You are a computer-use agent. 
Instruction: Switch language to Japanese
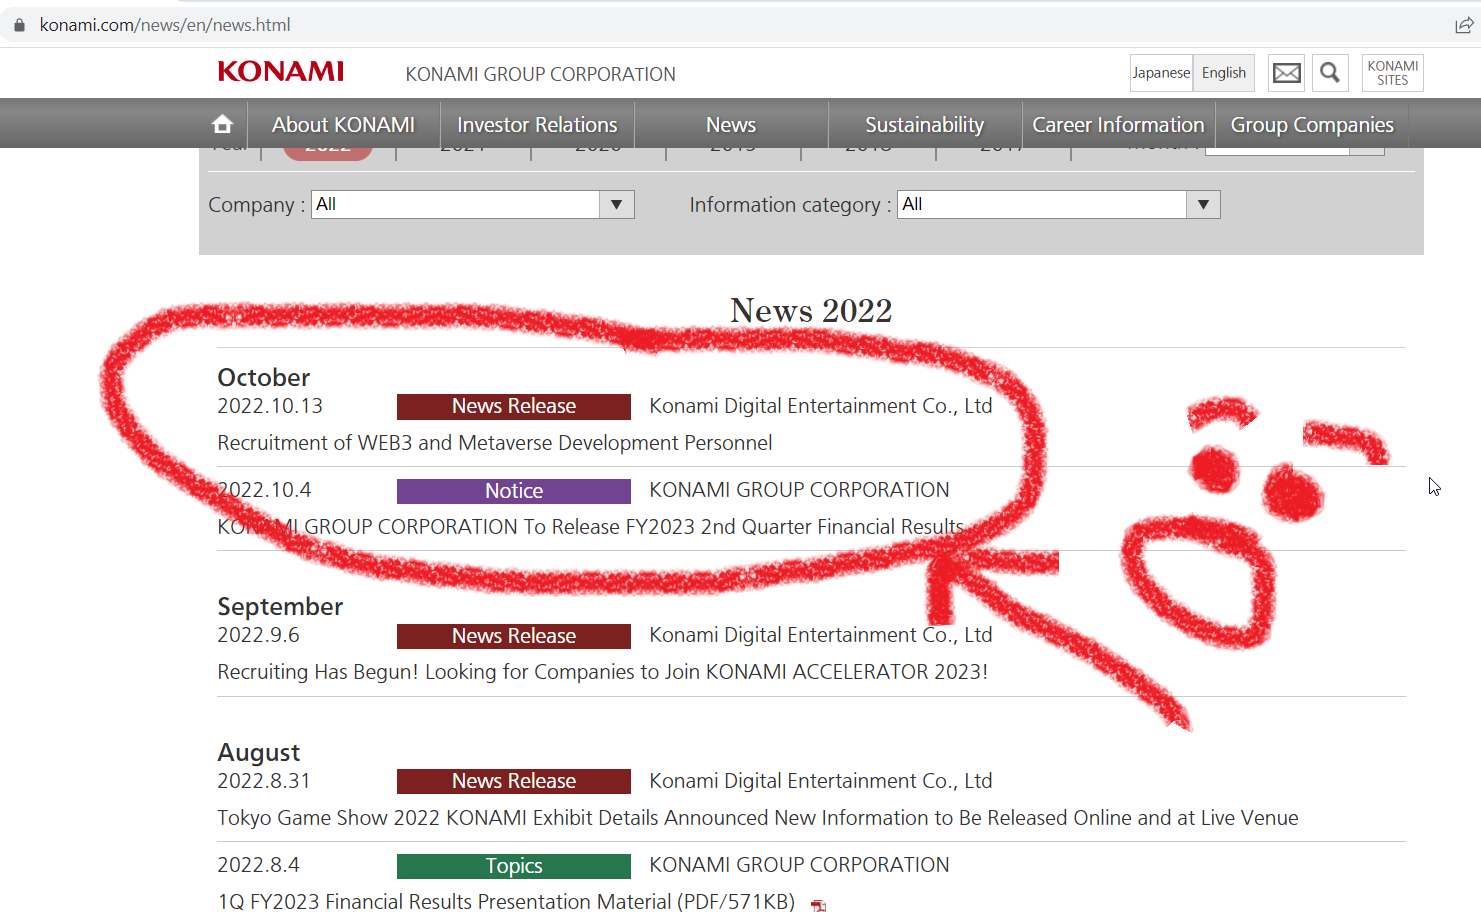[1161, 73]
